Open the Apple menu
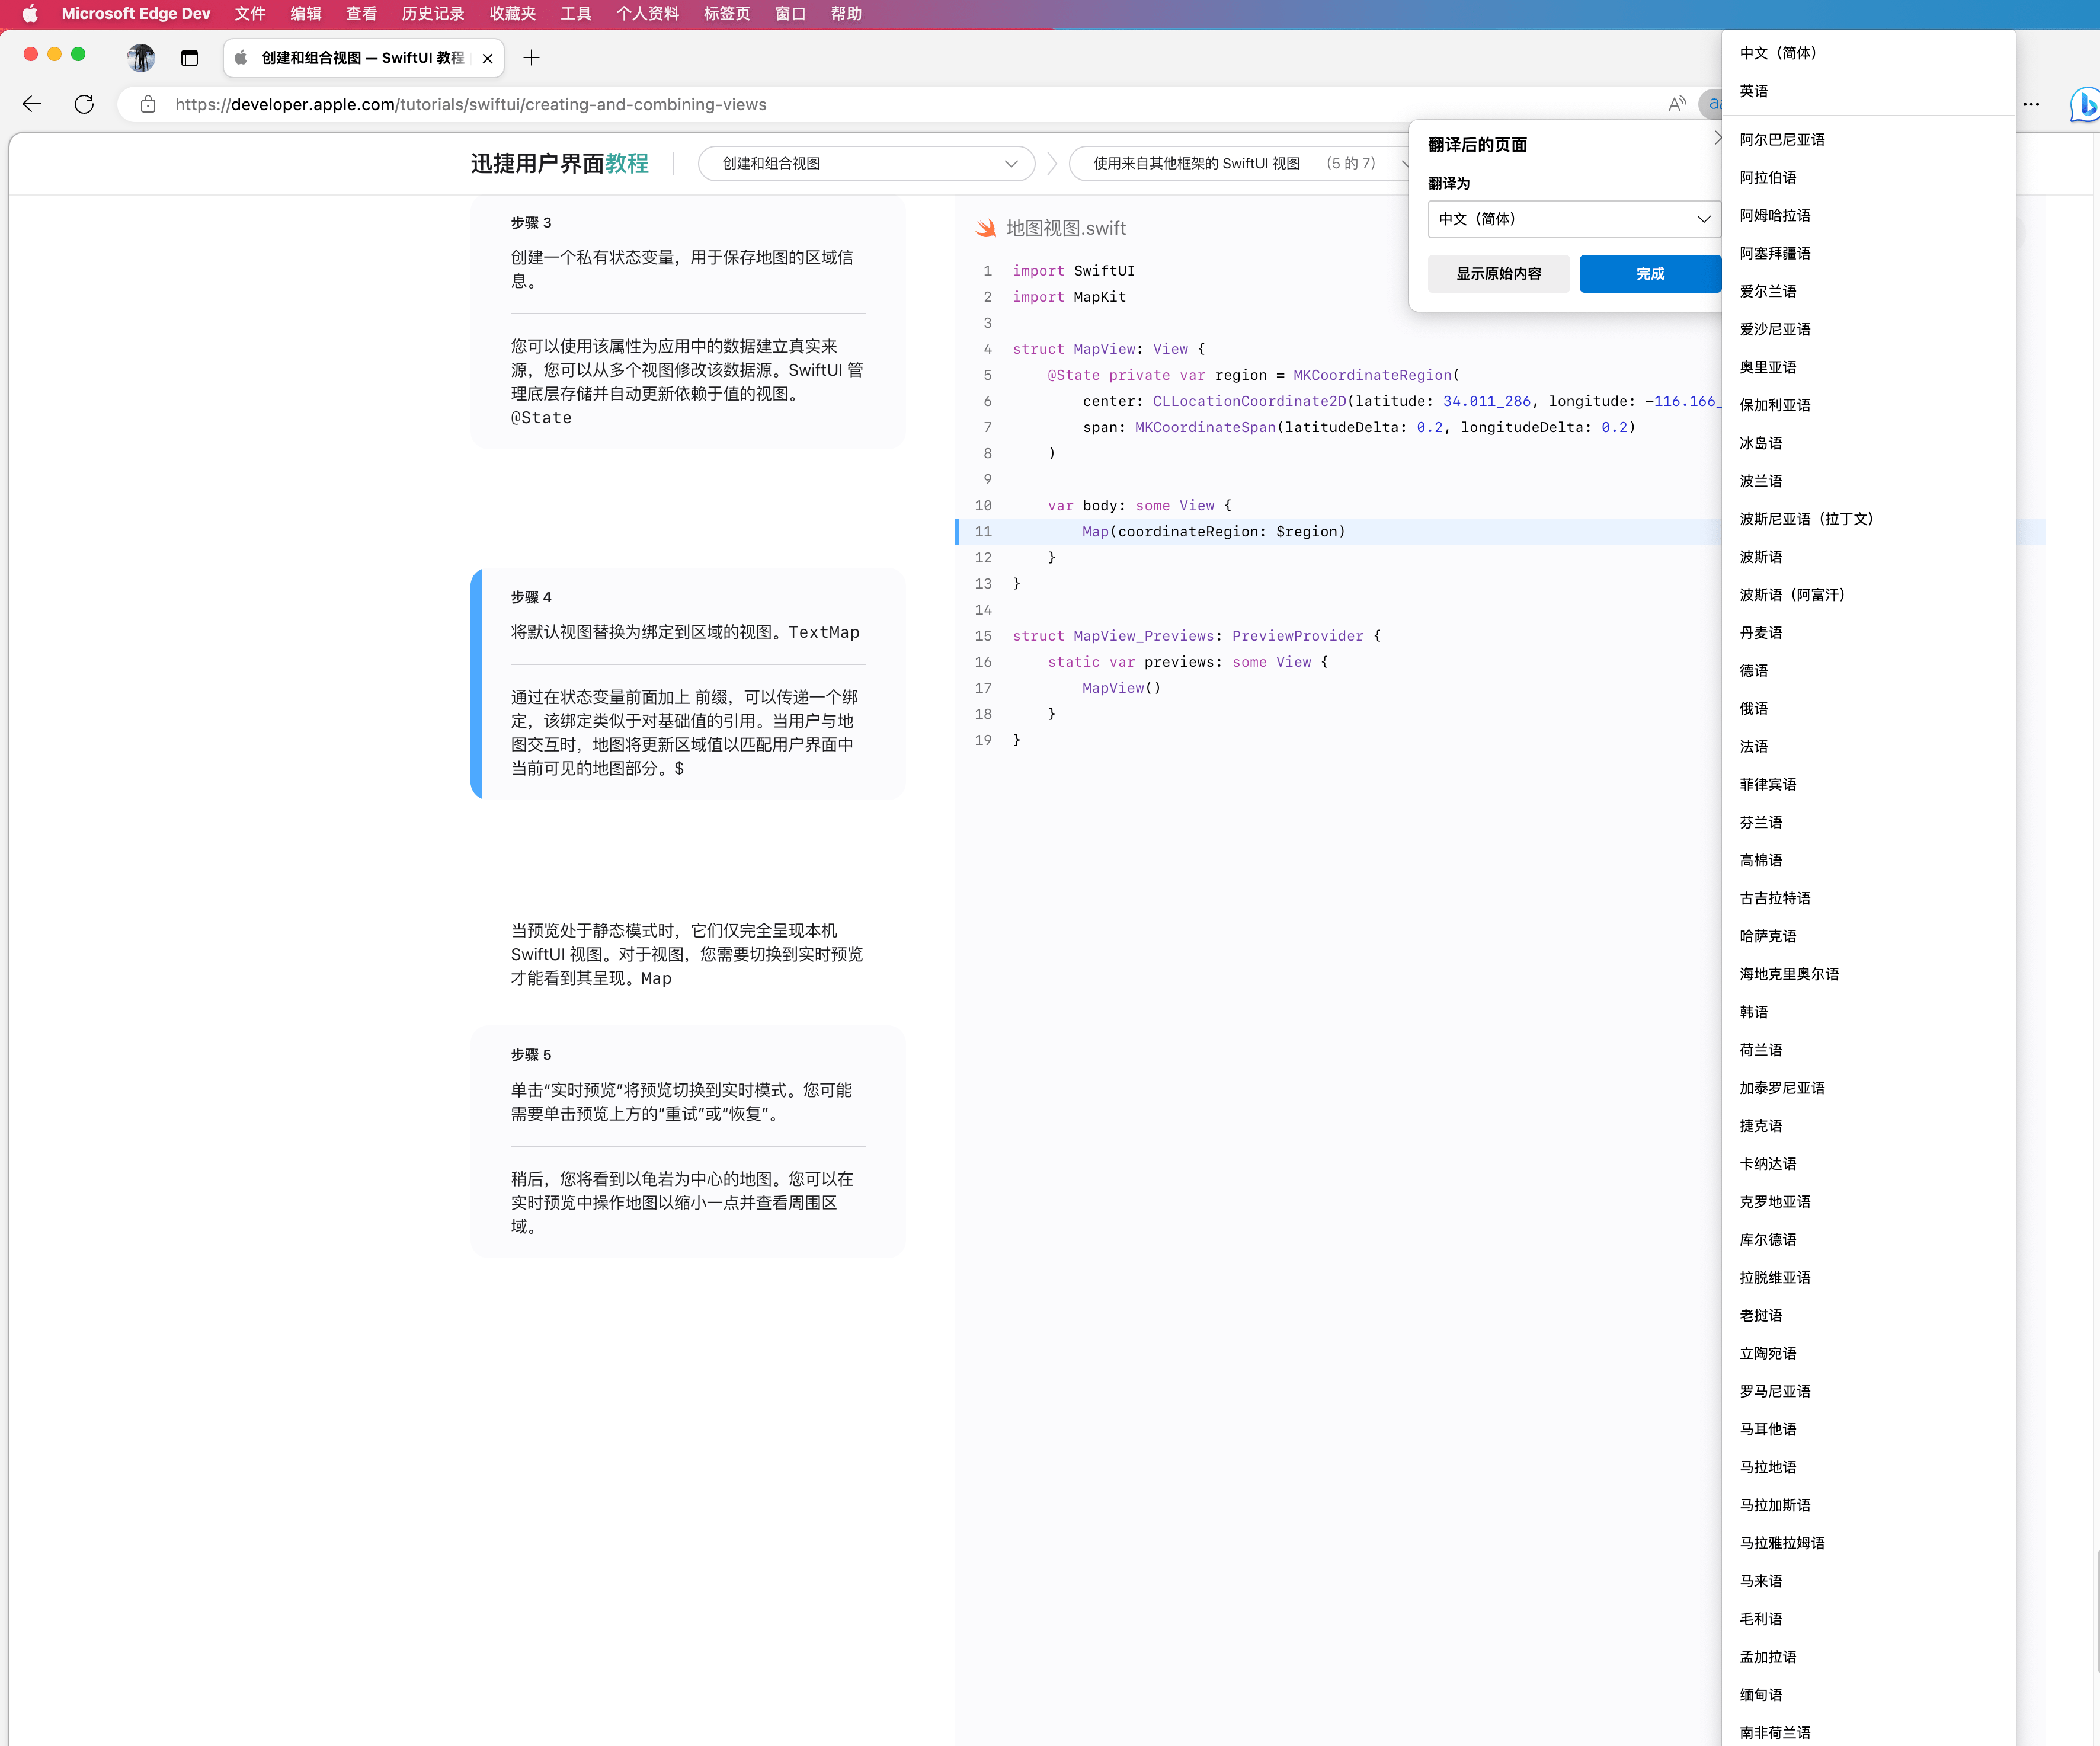 pyautogui.click(x=30, y=14)
